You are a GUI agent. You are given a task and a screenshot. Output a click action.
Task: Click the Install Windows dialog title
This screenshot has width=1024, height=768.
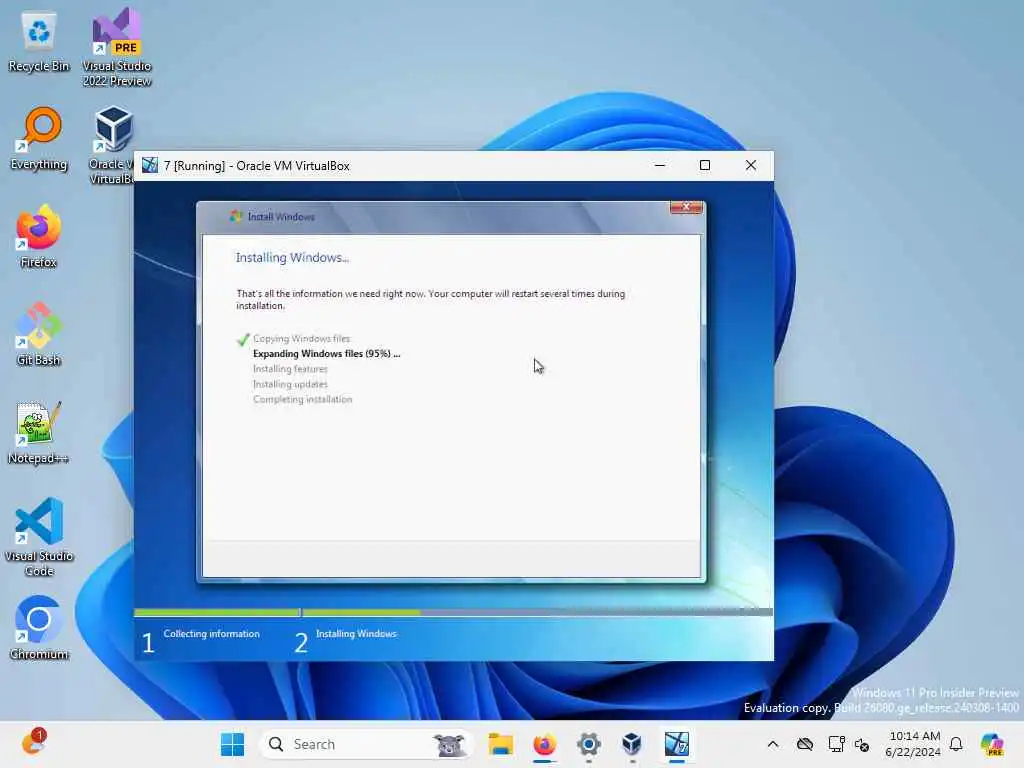coord(281,217)
